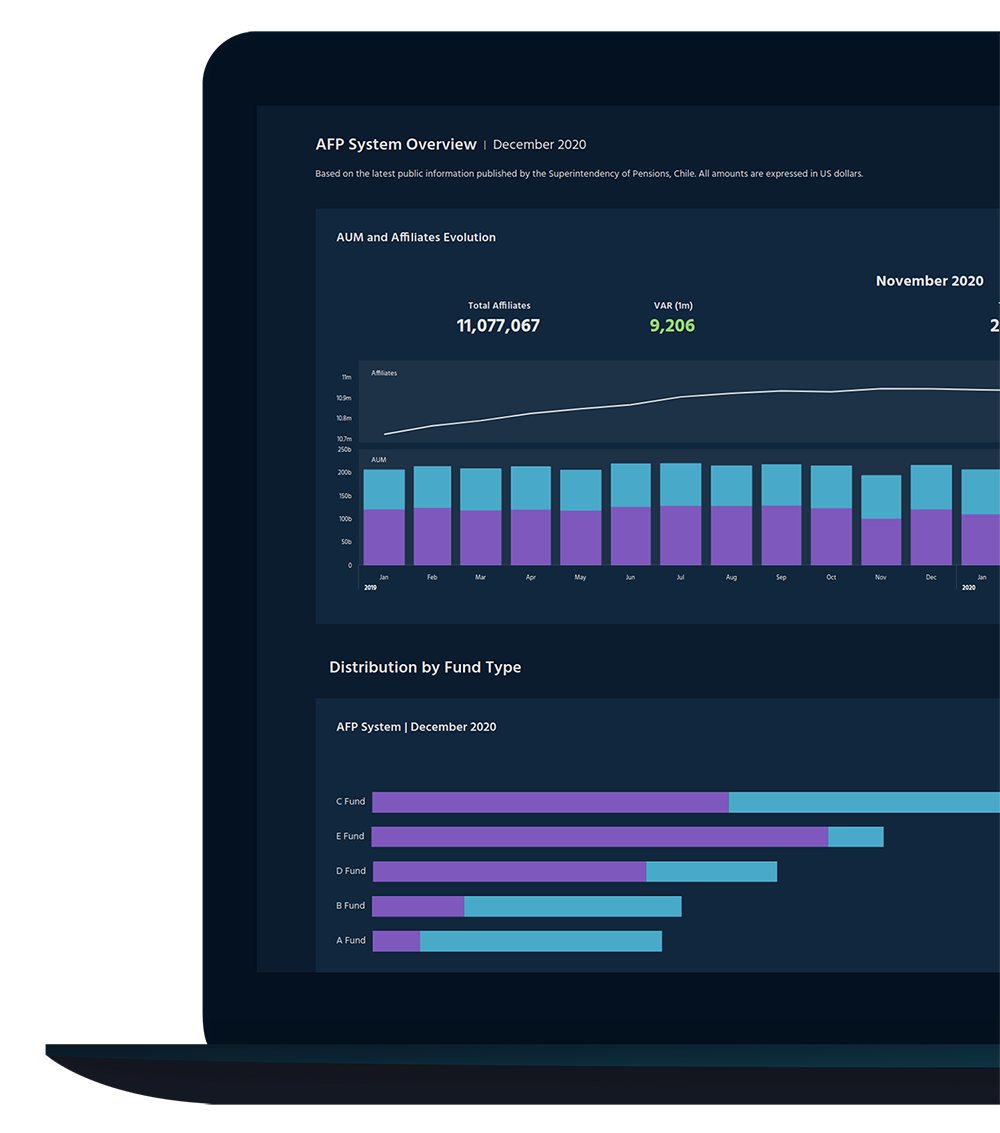This screenshot has height=1133, width=1000.
Task: Click the November 2020 period label
Action: click(x=929, y=282)
